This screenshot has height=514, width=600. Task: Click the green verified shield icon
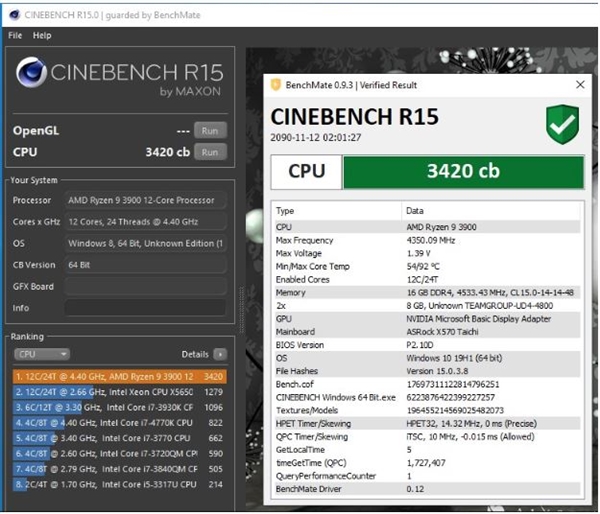pos(562,125)
